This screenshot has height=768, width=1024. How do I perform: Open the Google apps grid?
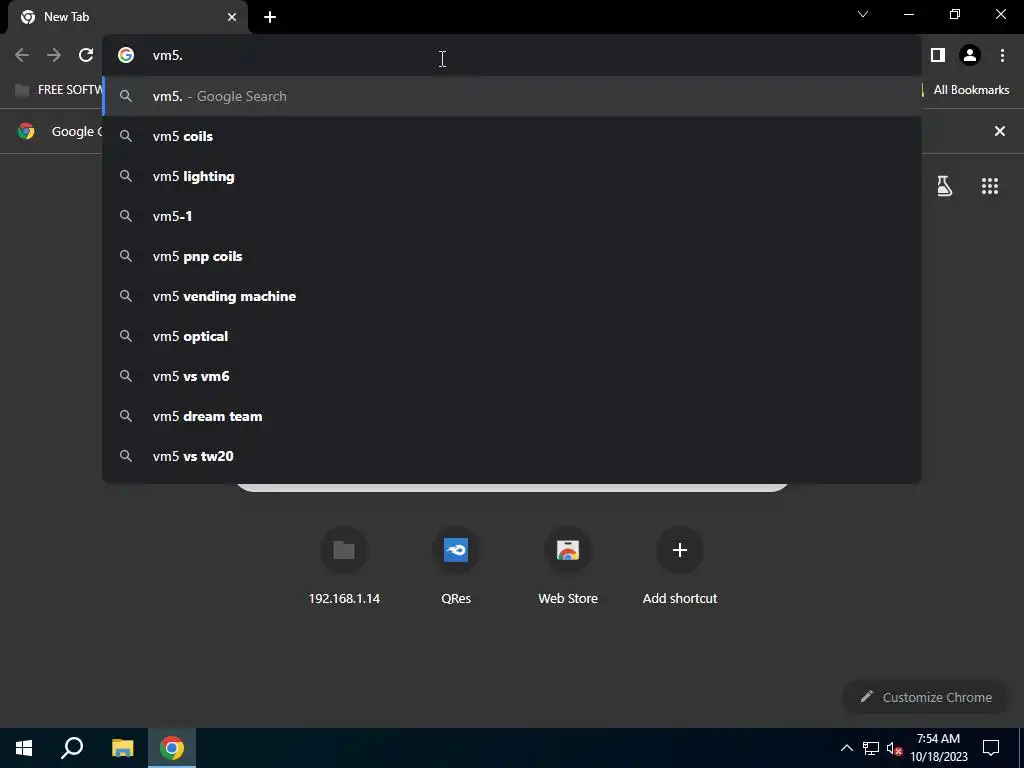click(x=989, y=186)
